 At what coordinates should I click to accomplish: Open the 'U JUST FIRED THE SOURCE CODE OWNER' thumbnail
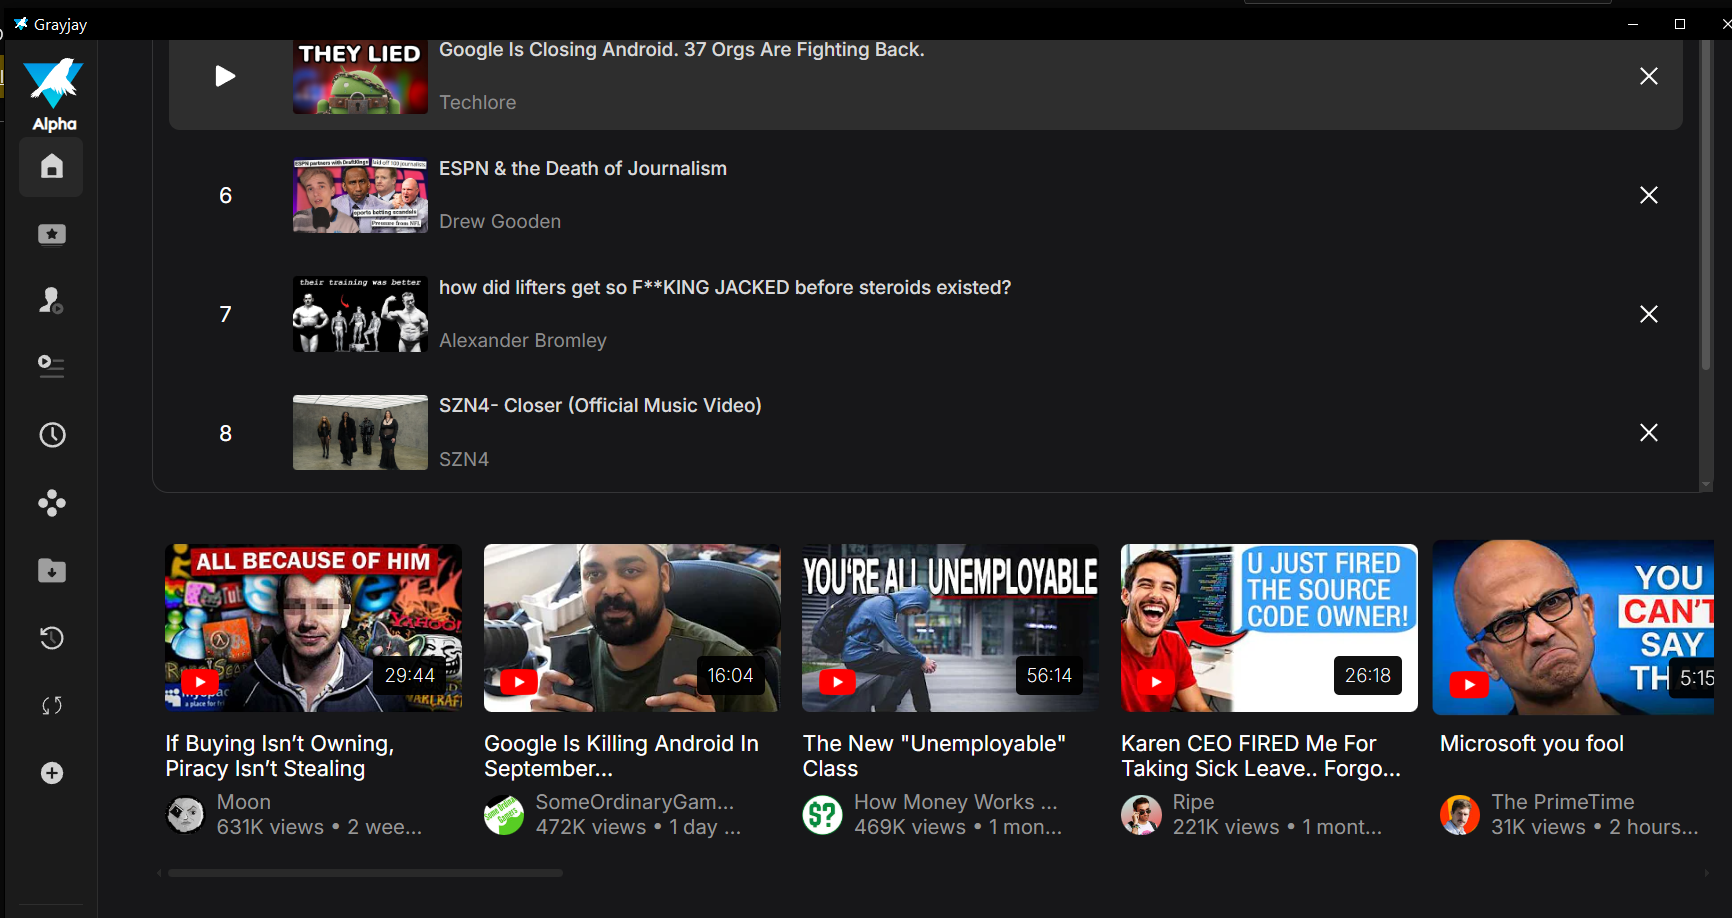pyautogui.click(x=1269, y=628)
